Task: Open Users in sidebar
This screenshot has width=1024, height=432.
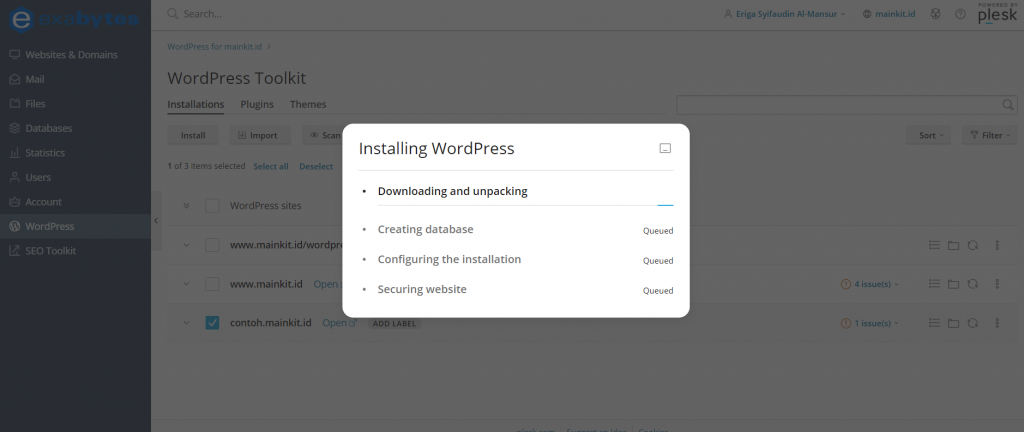Action: 75,177
